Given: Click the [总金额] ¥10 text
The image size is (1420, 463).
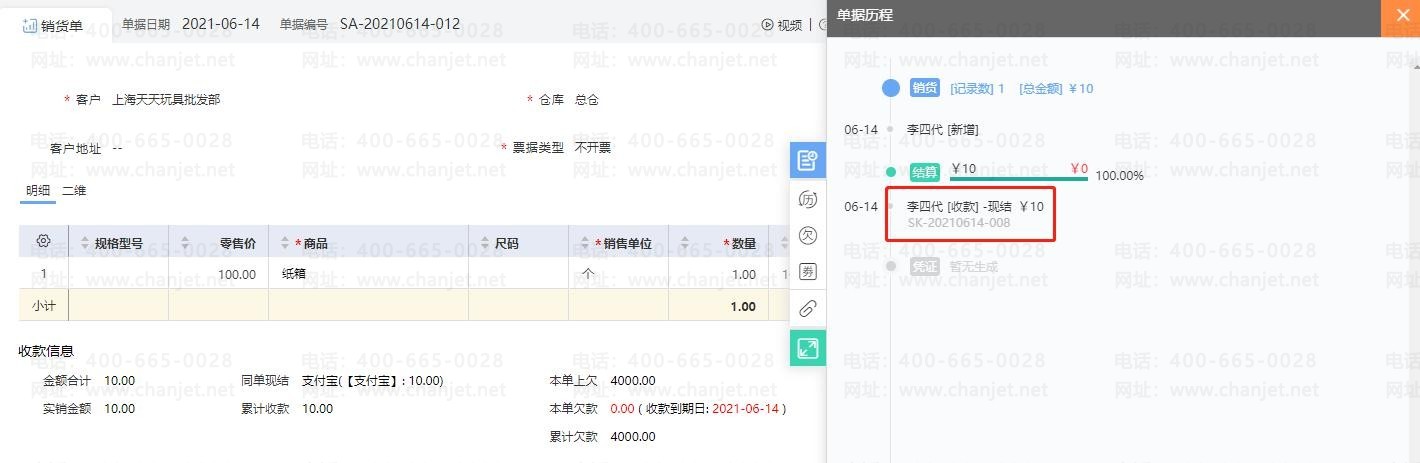Looking at the screenshot, I should point(1056,88).
